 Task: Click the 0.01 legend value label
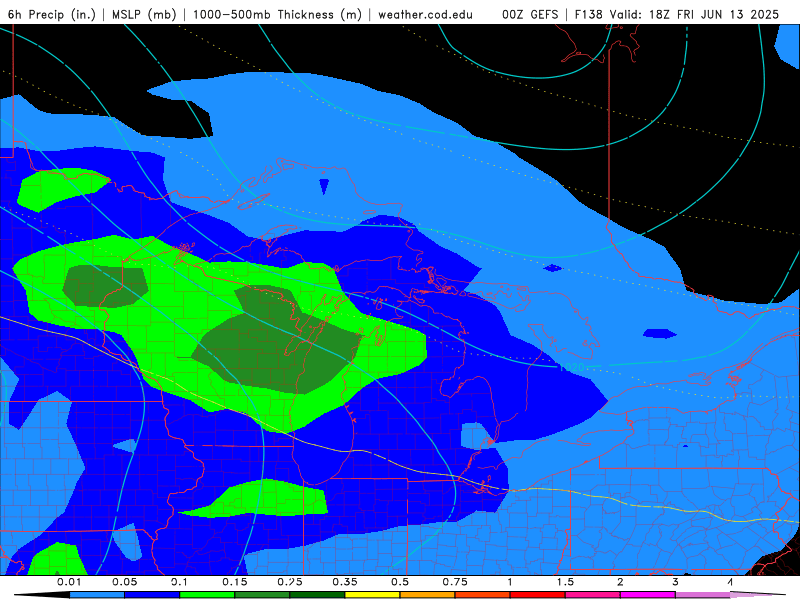(69, 582)
